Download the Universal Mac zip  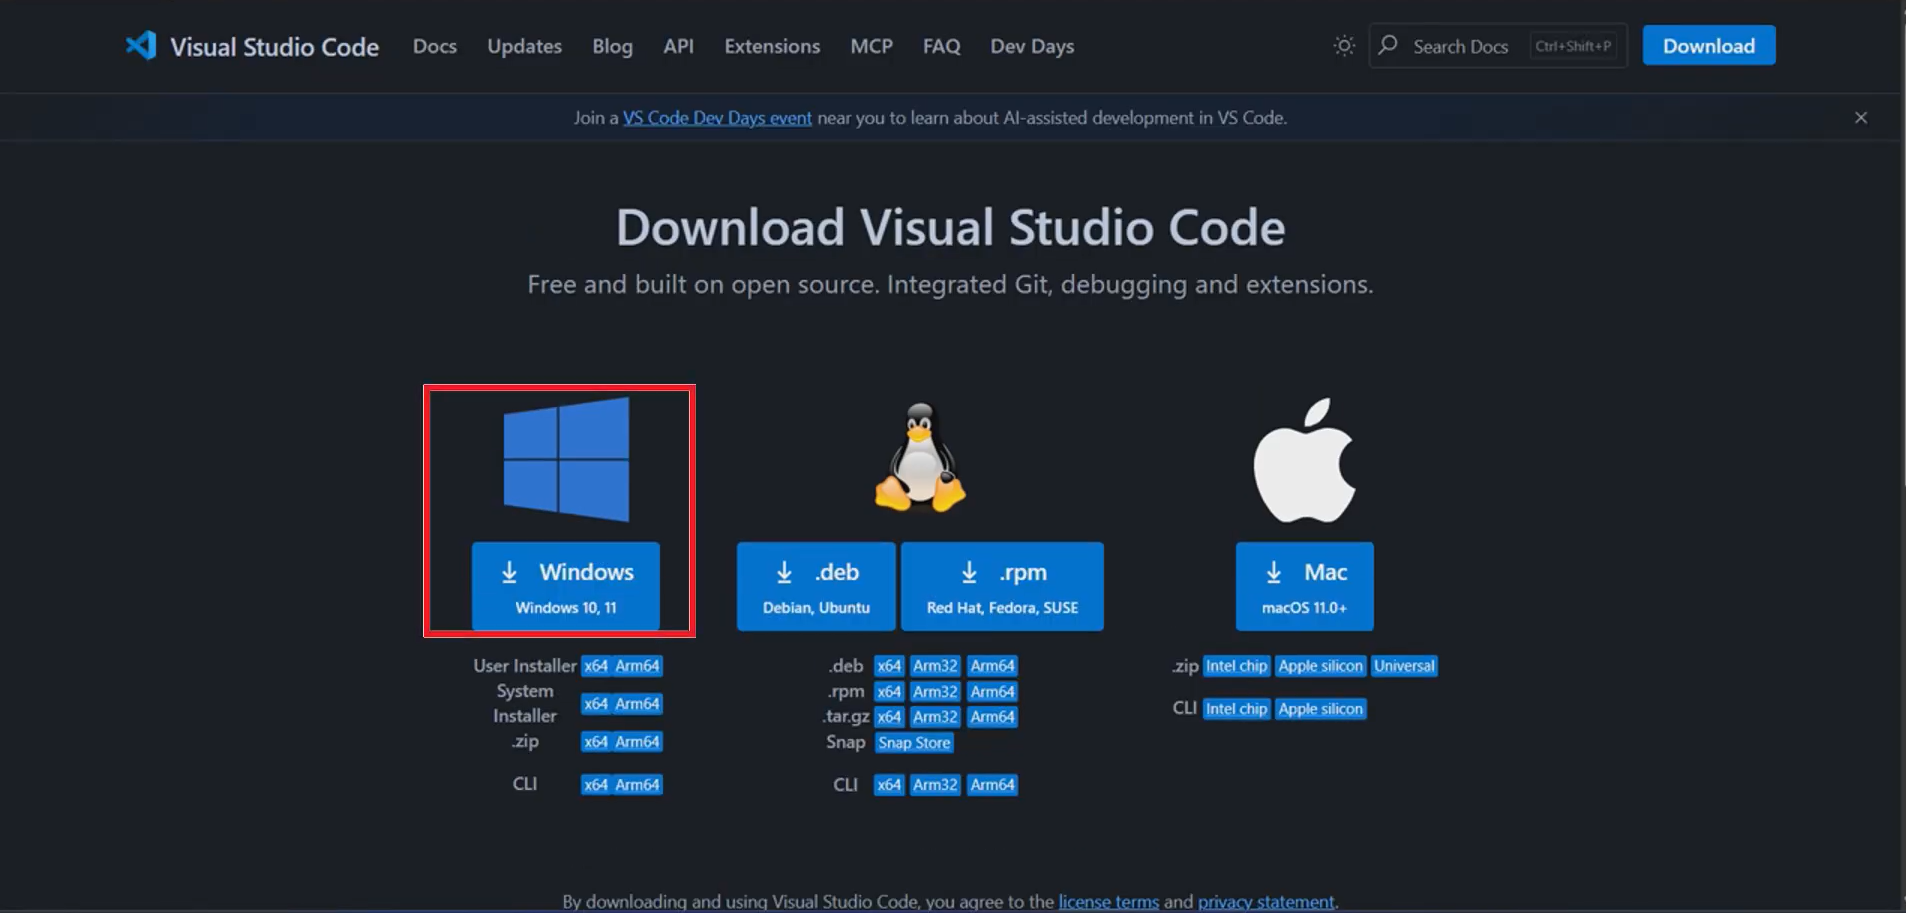click(1402, 665)
